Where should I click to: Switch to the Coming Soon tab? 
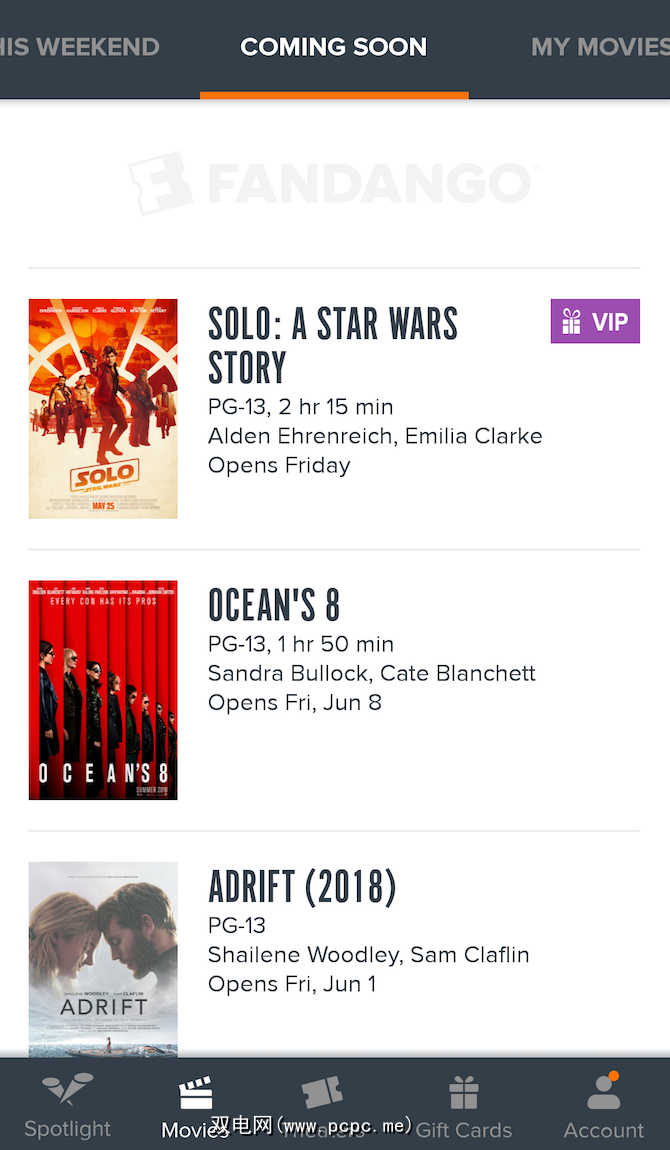coord(334,47)
